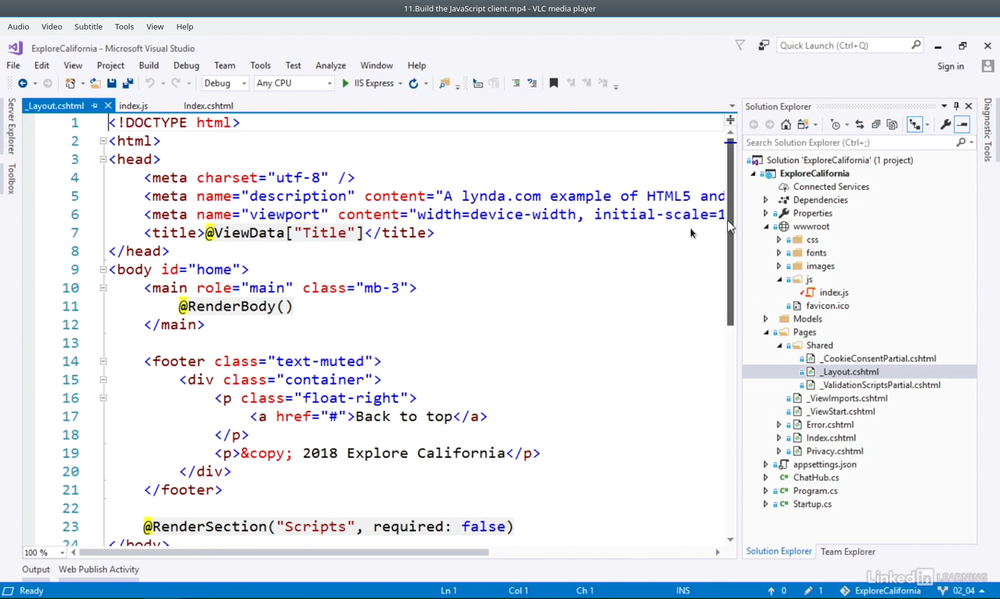Collapse the body tag on line 9
1000x599 pixels.
103,269
